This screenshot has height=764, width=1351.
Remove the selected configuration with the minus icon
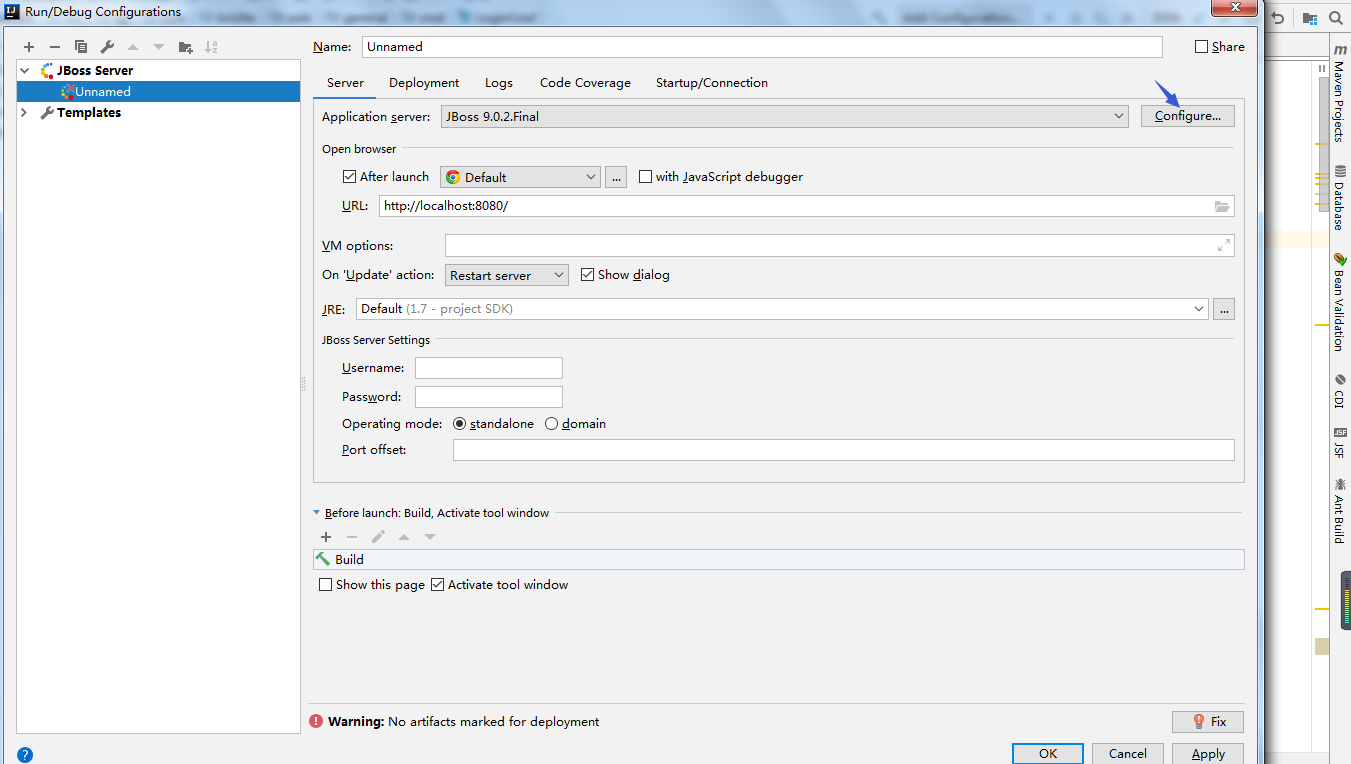pyautogui.click(x=55, y=47)
